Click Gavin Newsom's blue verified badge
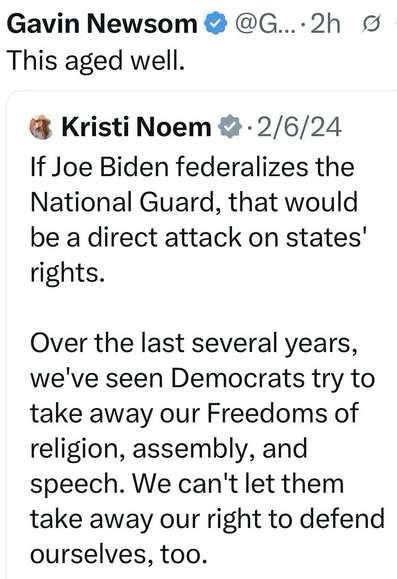Screen dimensions: 397x579 coord(216,24)
